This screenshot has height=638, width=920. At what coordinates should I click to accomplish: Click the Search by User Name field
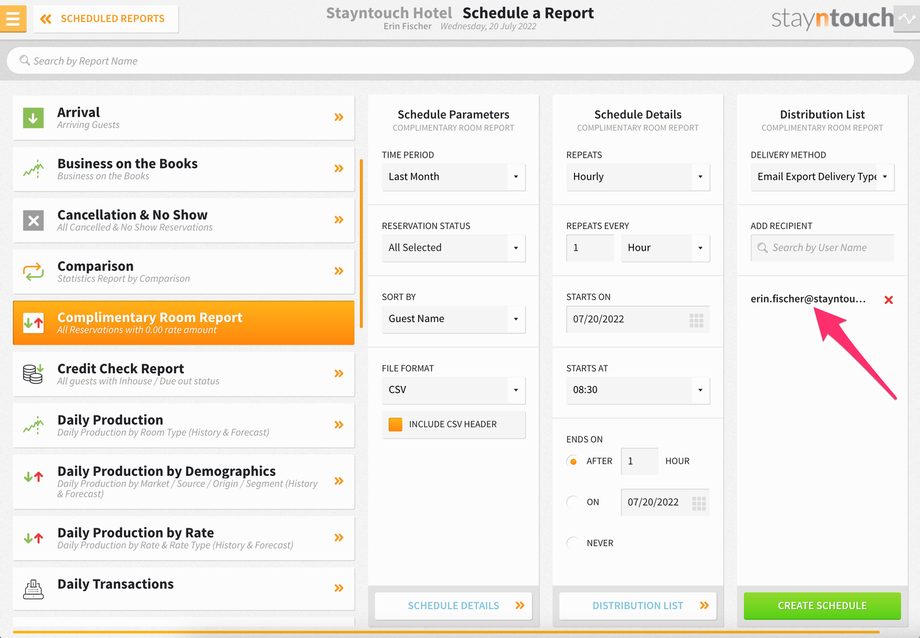click(x=823, y=248)
